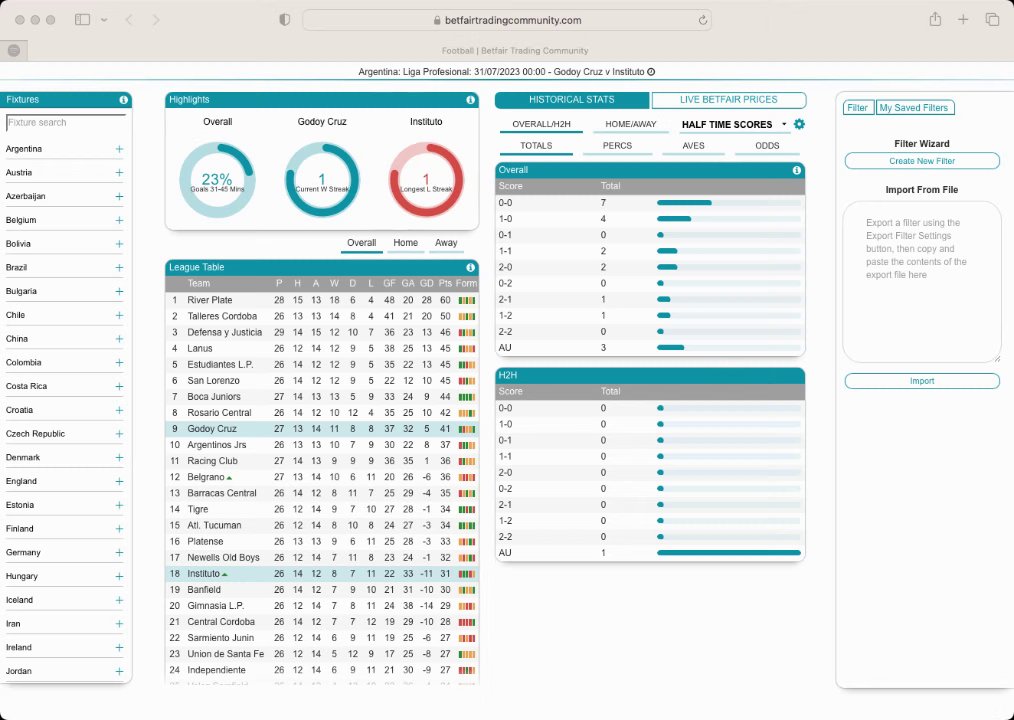Click the 0-0 Overall score bar

(729, 203)
